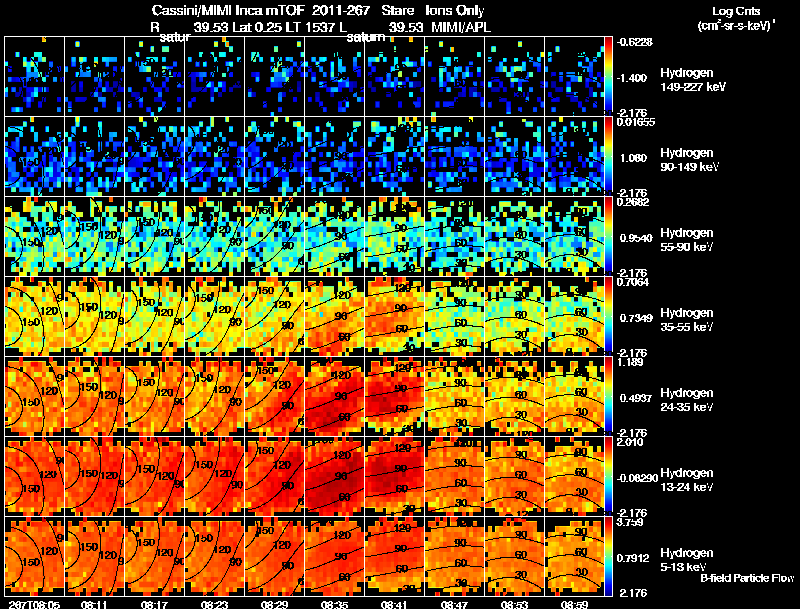Image resolution: width=800 pixels, height=609 pixels.
Task: Open 90-149 keV panel at 08:47
Action: tap(454, 156)
